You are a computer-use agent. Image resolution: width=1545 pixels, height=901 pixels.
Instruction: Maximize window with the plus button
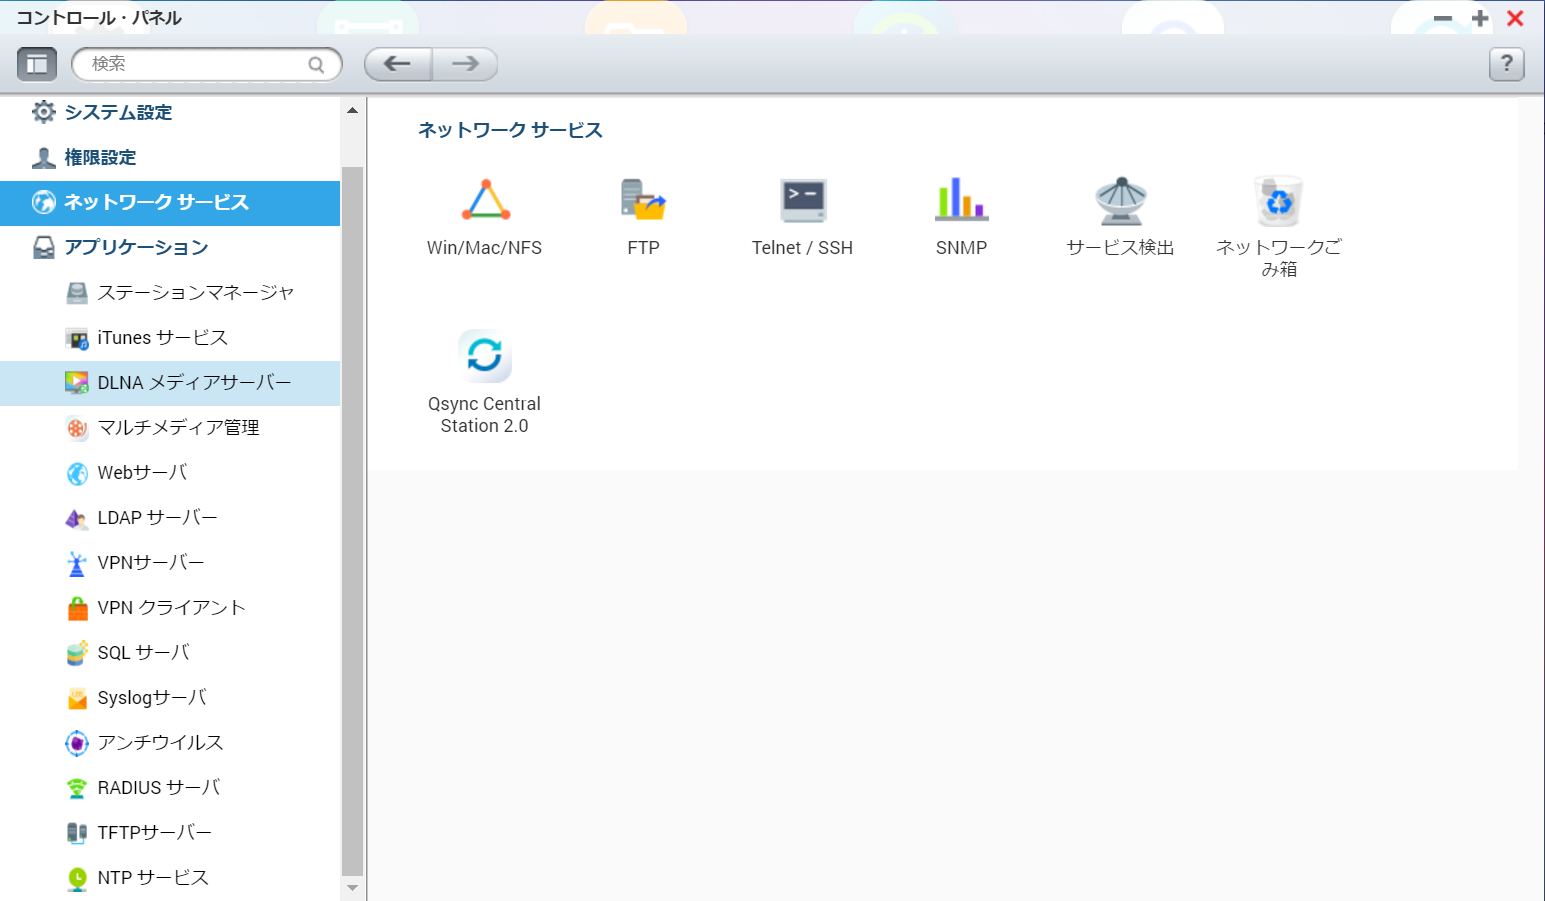[1480, 18]
